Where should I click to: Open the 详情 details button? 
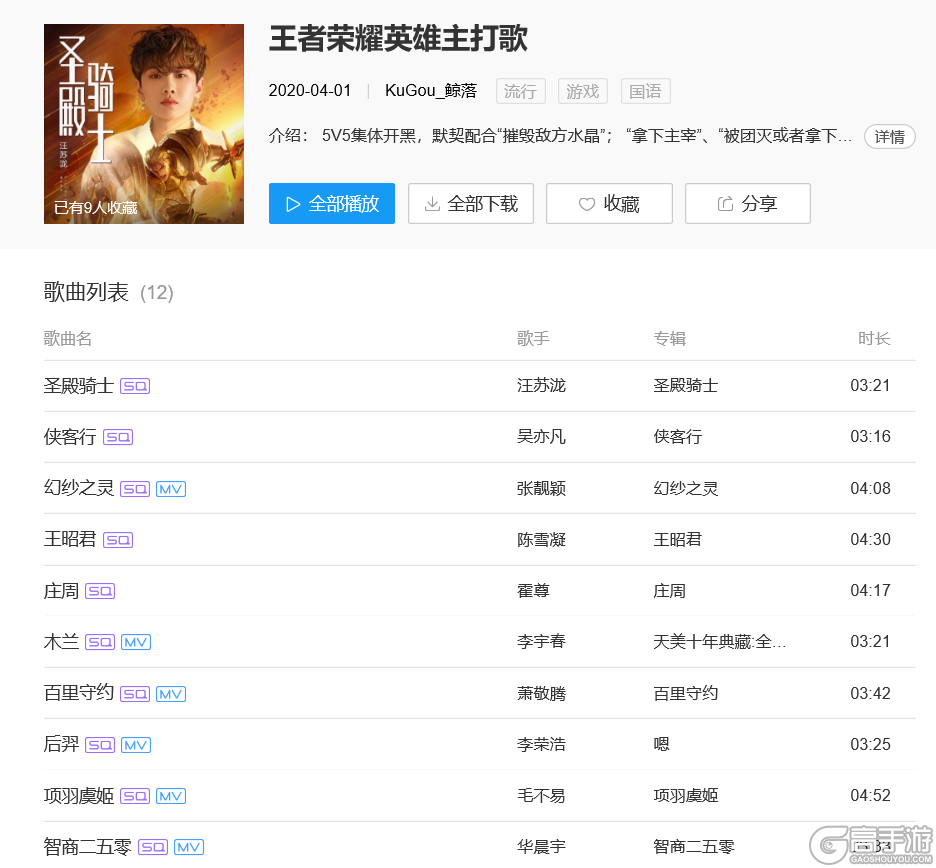click(889, 137)
